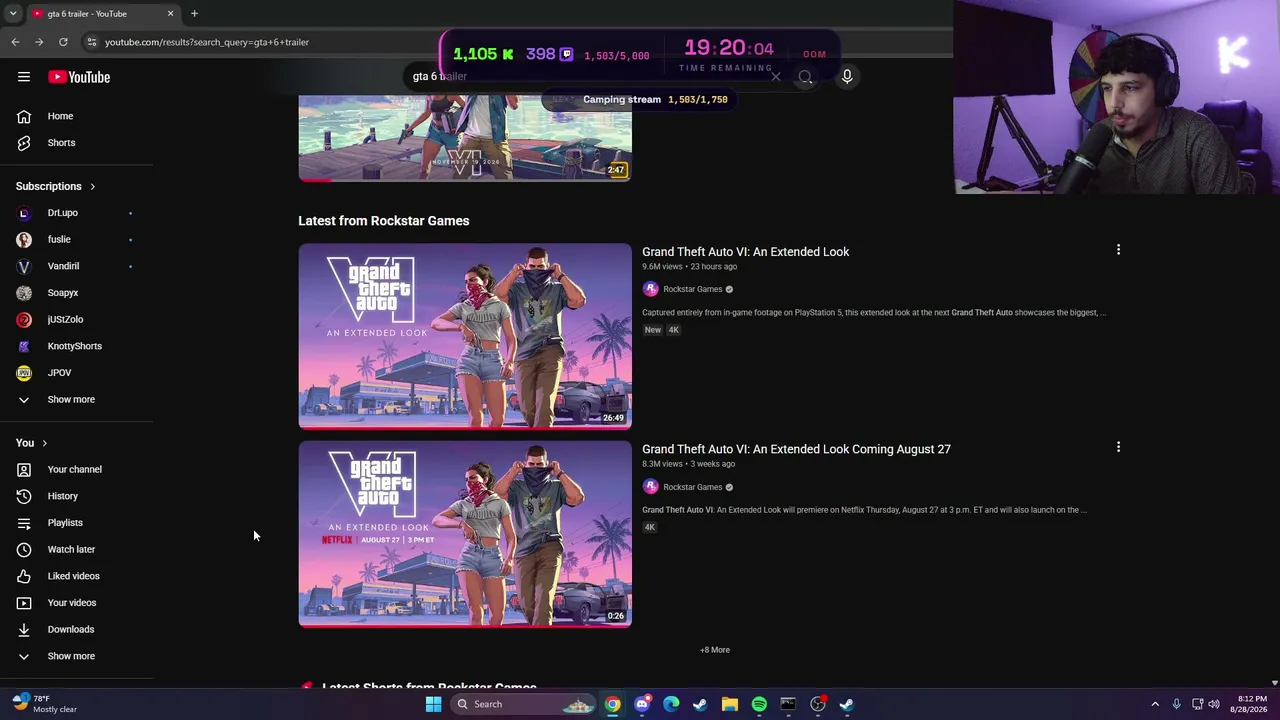Open Discord from the taskbar
Screen dimensions: 1280x720
click(x=642, y=704)
